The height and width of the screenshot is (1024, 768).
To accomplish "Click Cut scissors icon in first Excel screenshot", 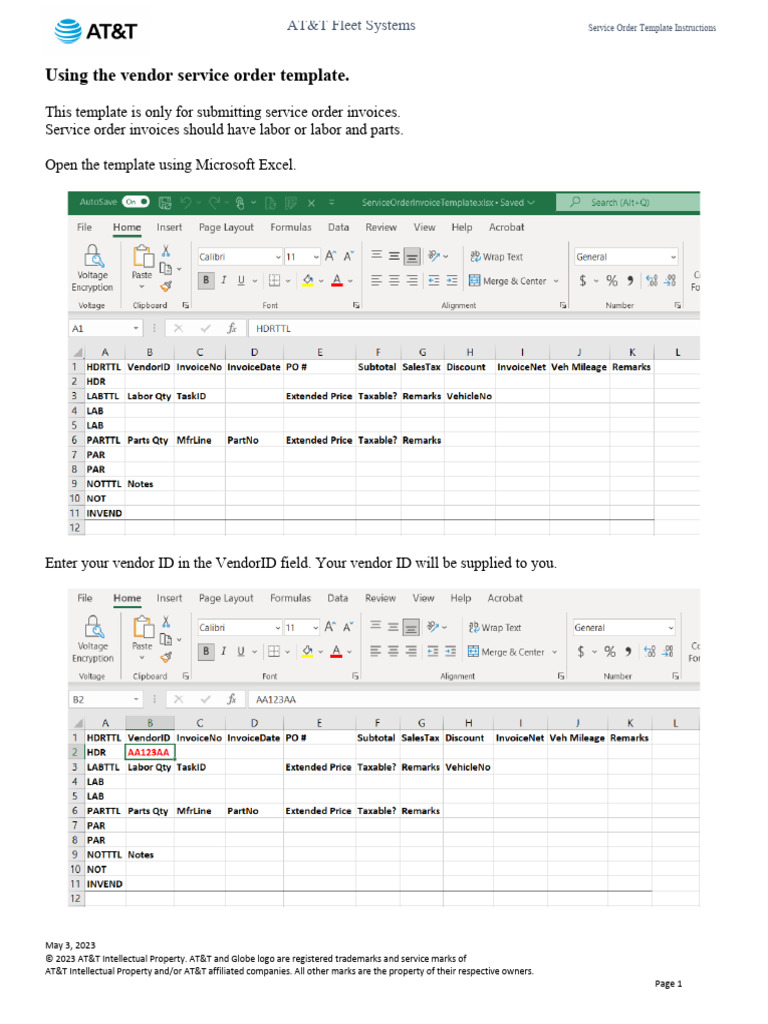I will click(x=166, y=251).
